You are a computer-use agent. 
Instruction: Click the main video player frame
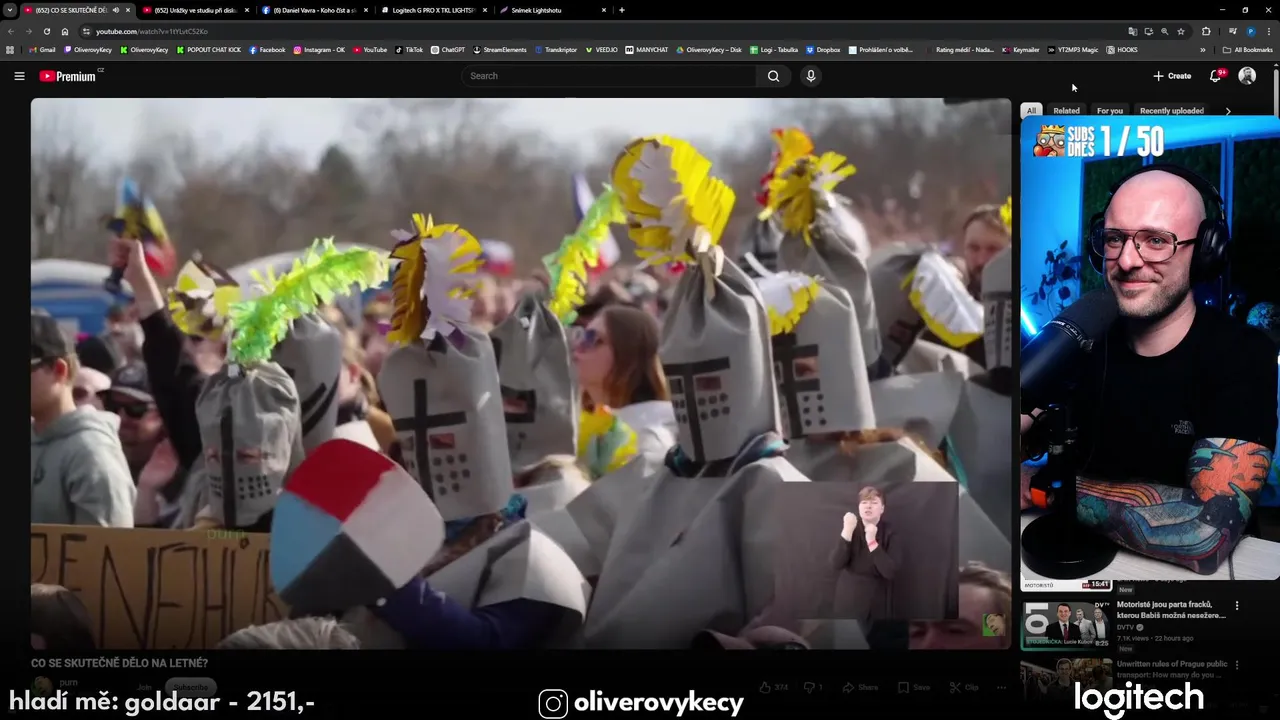pos(520,373)
